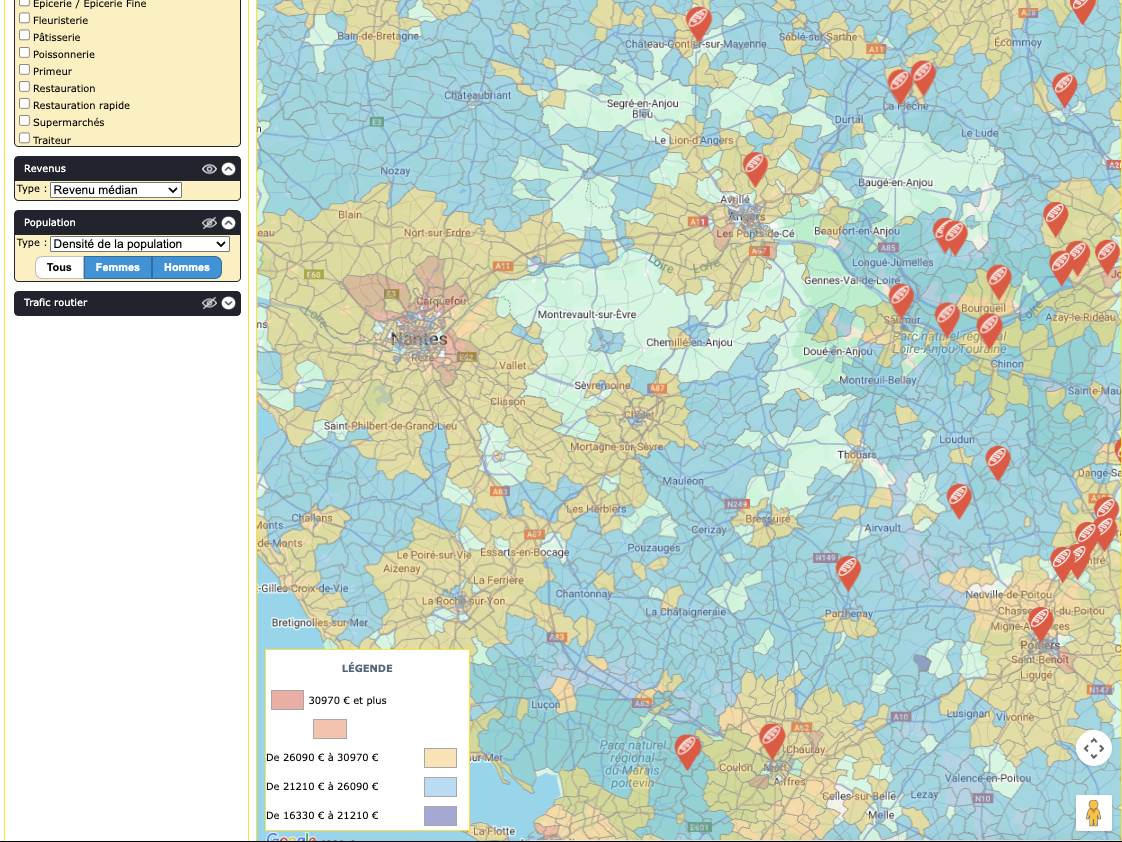Click bakery marker on Saumur
Image resolution: width=1122 pixels, height=842 pixels.
pos(901,299)
